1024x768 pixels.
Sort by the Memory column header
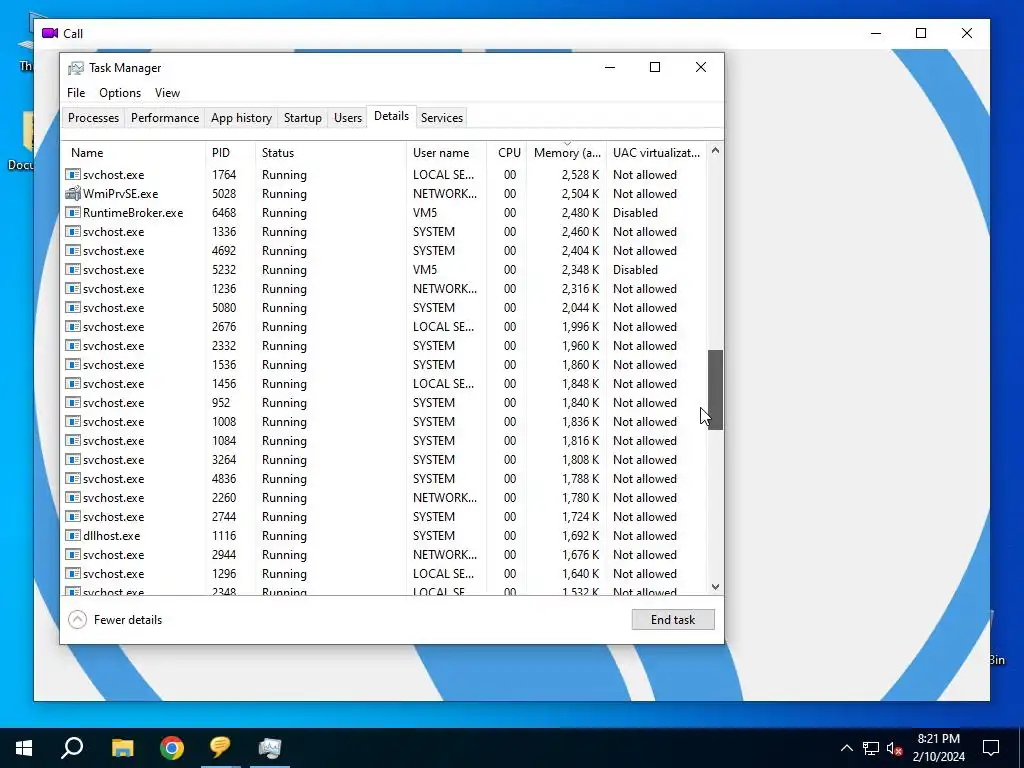[x=566, y=153]
